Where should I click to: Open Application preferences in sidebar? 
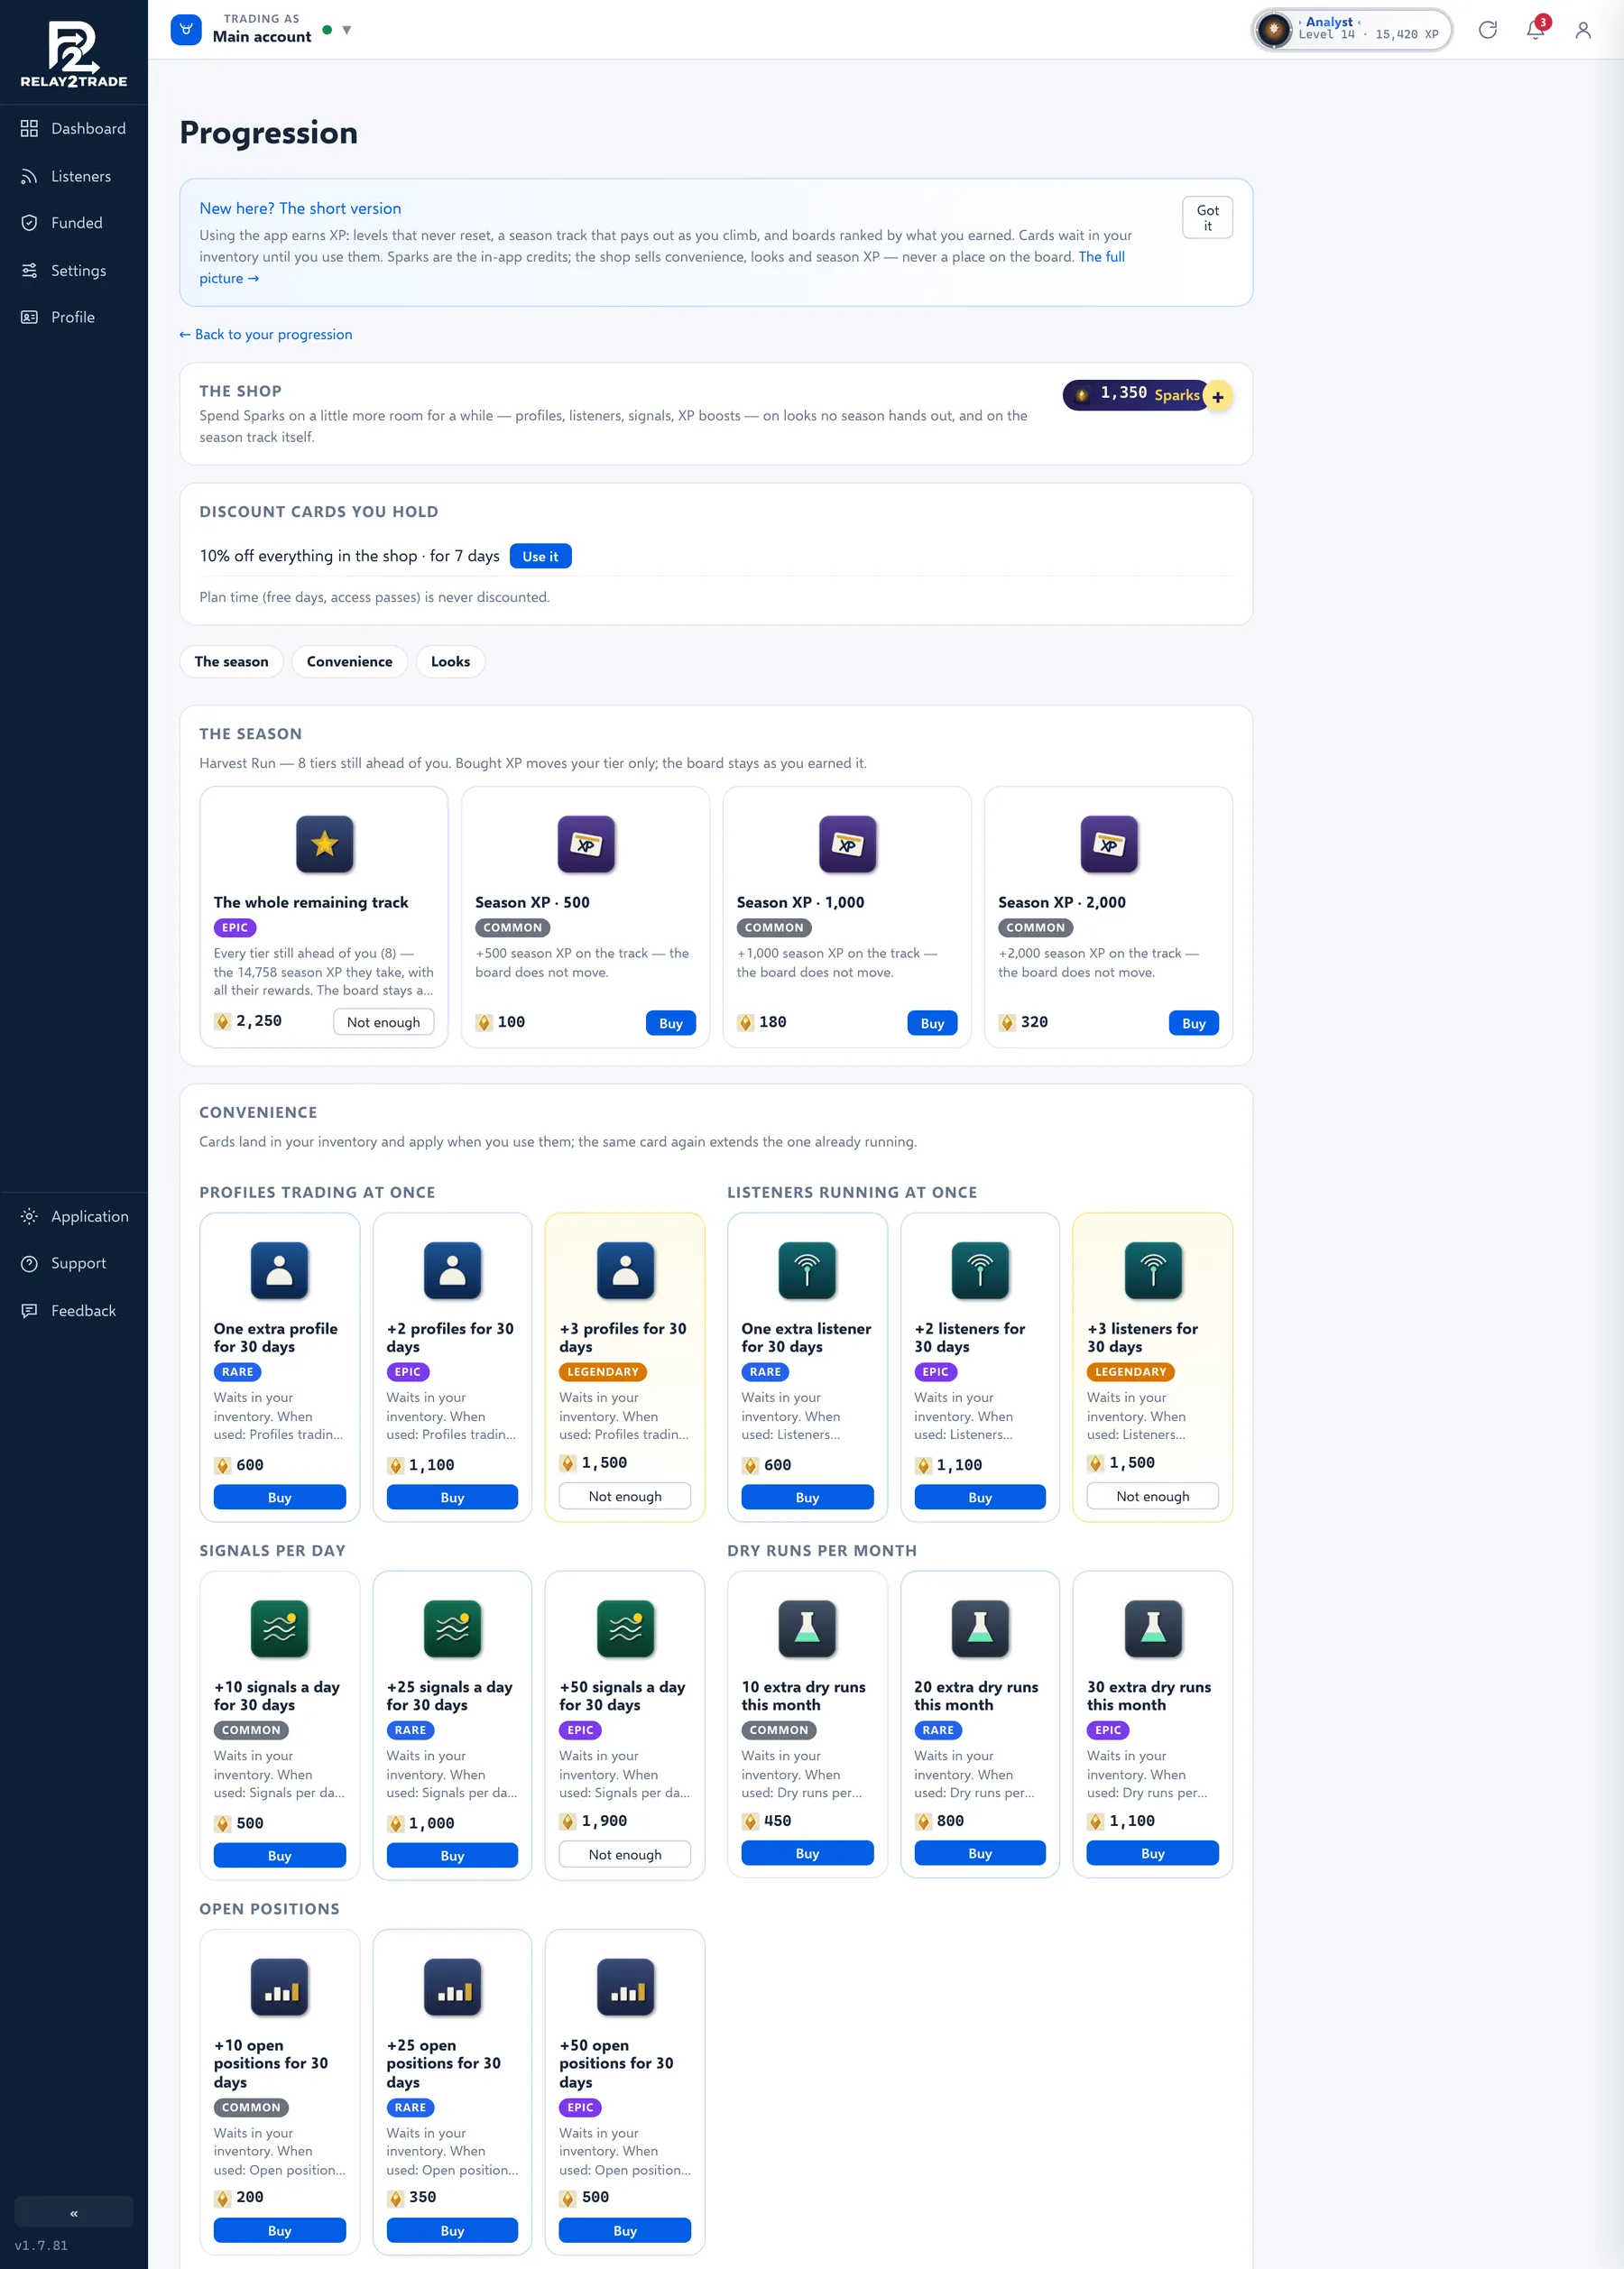pyautogui.click(x=74, y=1216)
